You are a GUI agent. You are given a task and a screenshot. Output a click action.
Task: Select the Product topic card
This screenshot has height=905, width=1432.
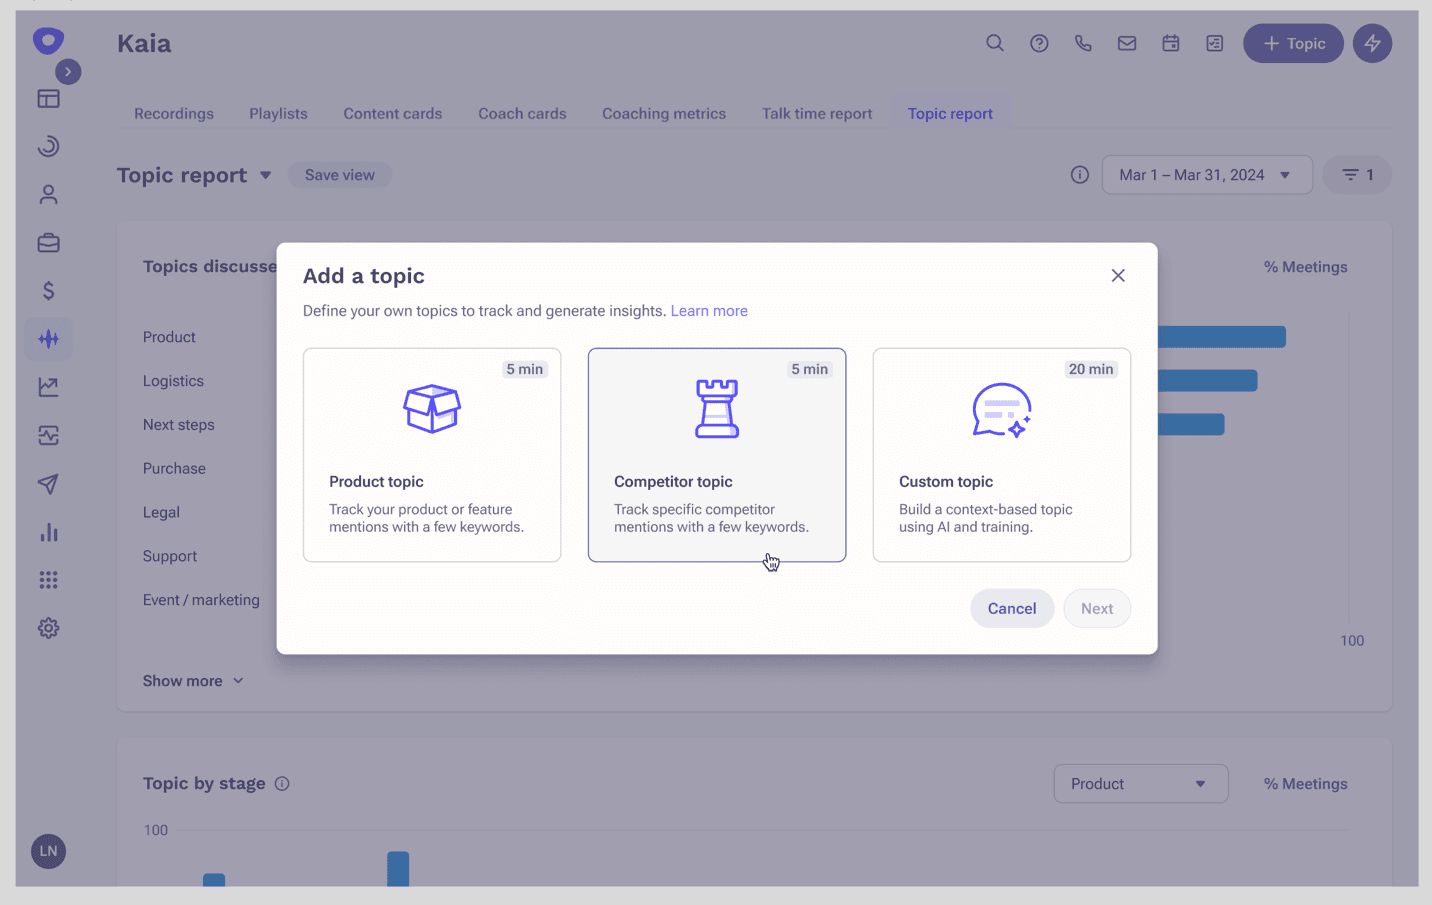tap(431, 455)
